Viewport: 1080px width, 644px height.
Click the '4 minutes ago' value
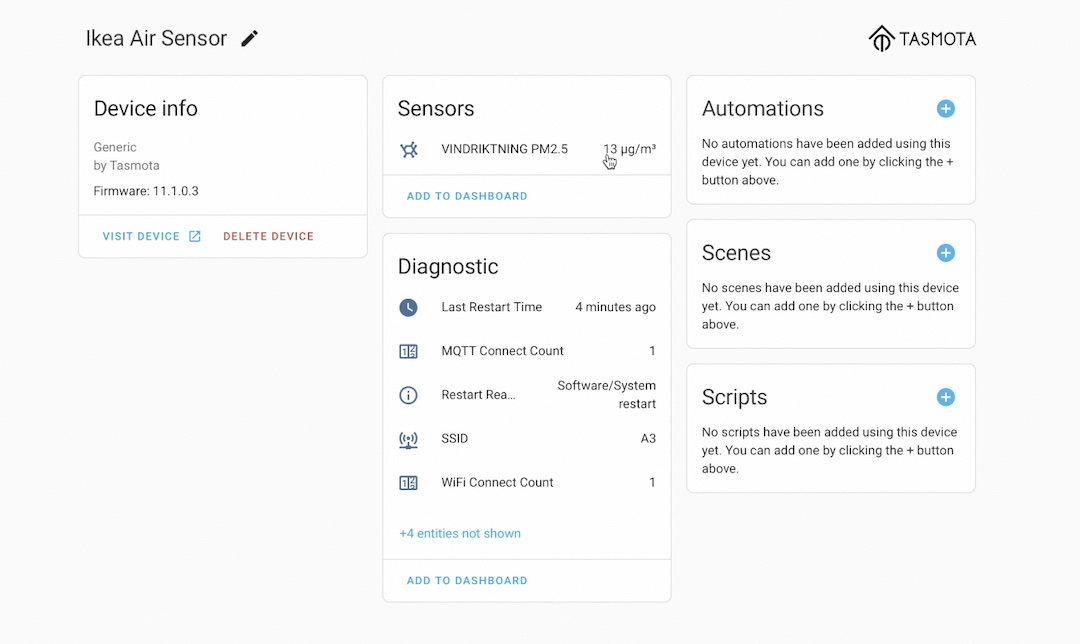(x=615, y=307)
